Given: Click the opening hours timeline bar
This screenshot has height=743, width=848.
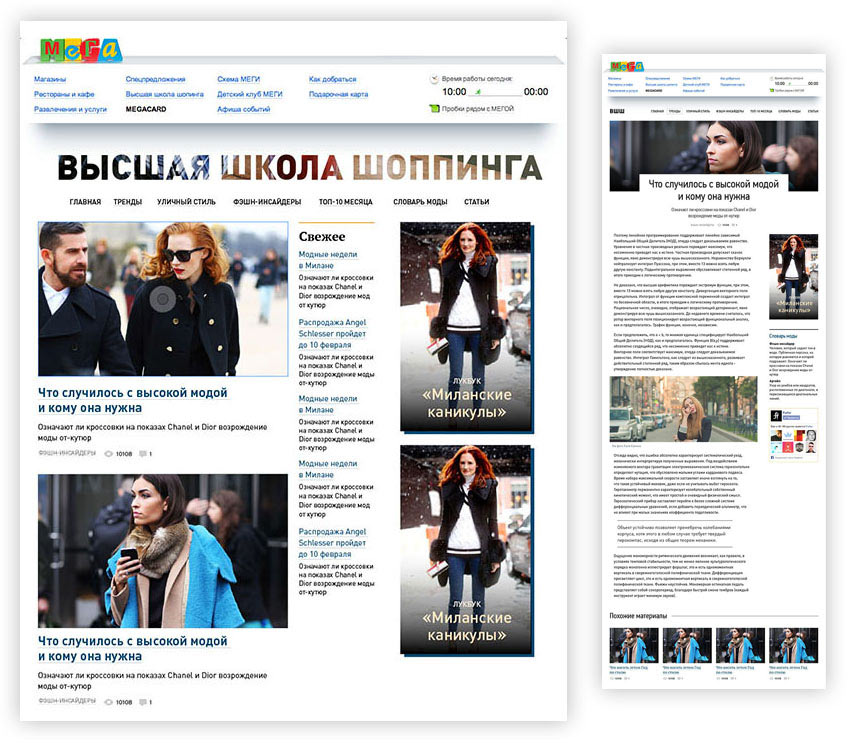Looking at the screenshot, I should (495, 93).
